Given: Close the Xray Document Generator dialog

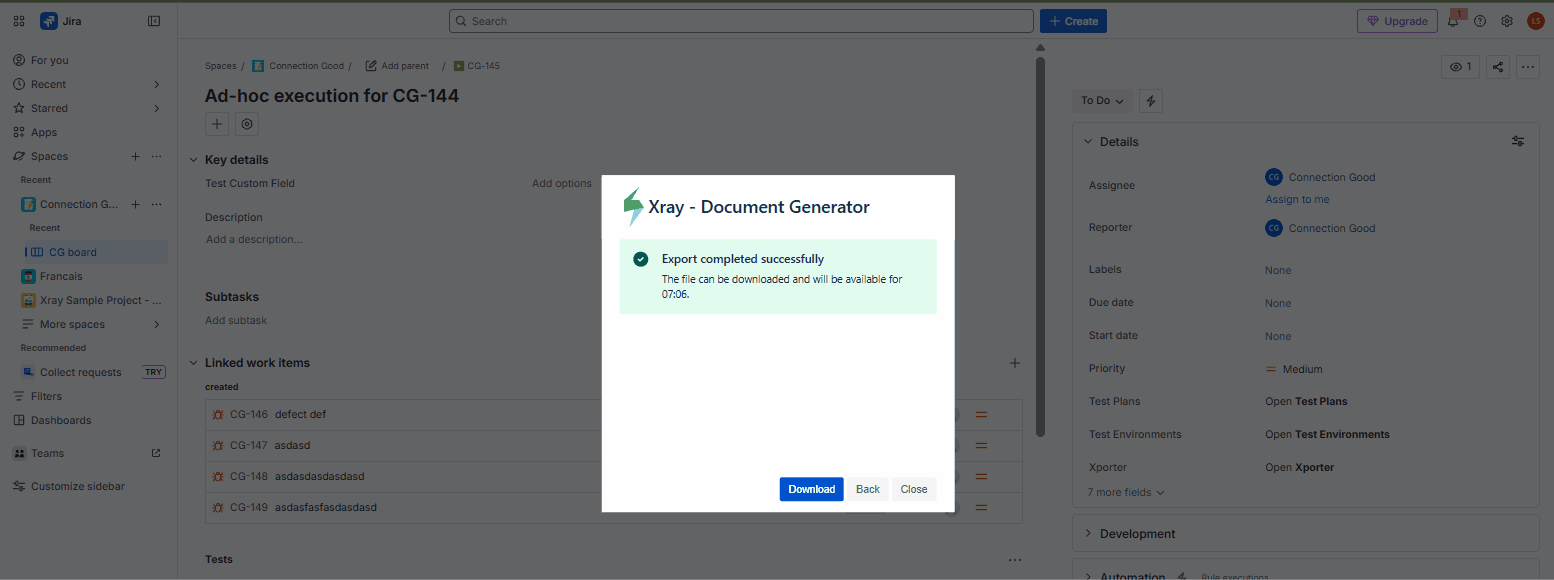Looking at the screenshot, I should pyautogui.click(x=913, y=489).
